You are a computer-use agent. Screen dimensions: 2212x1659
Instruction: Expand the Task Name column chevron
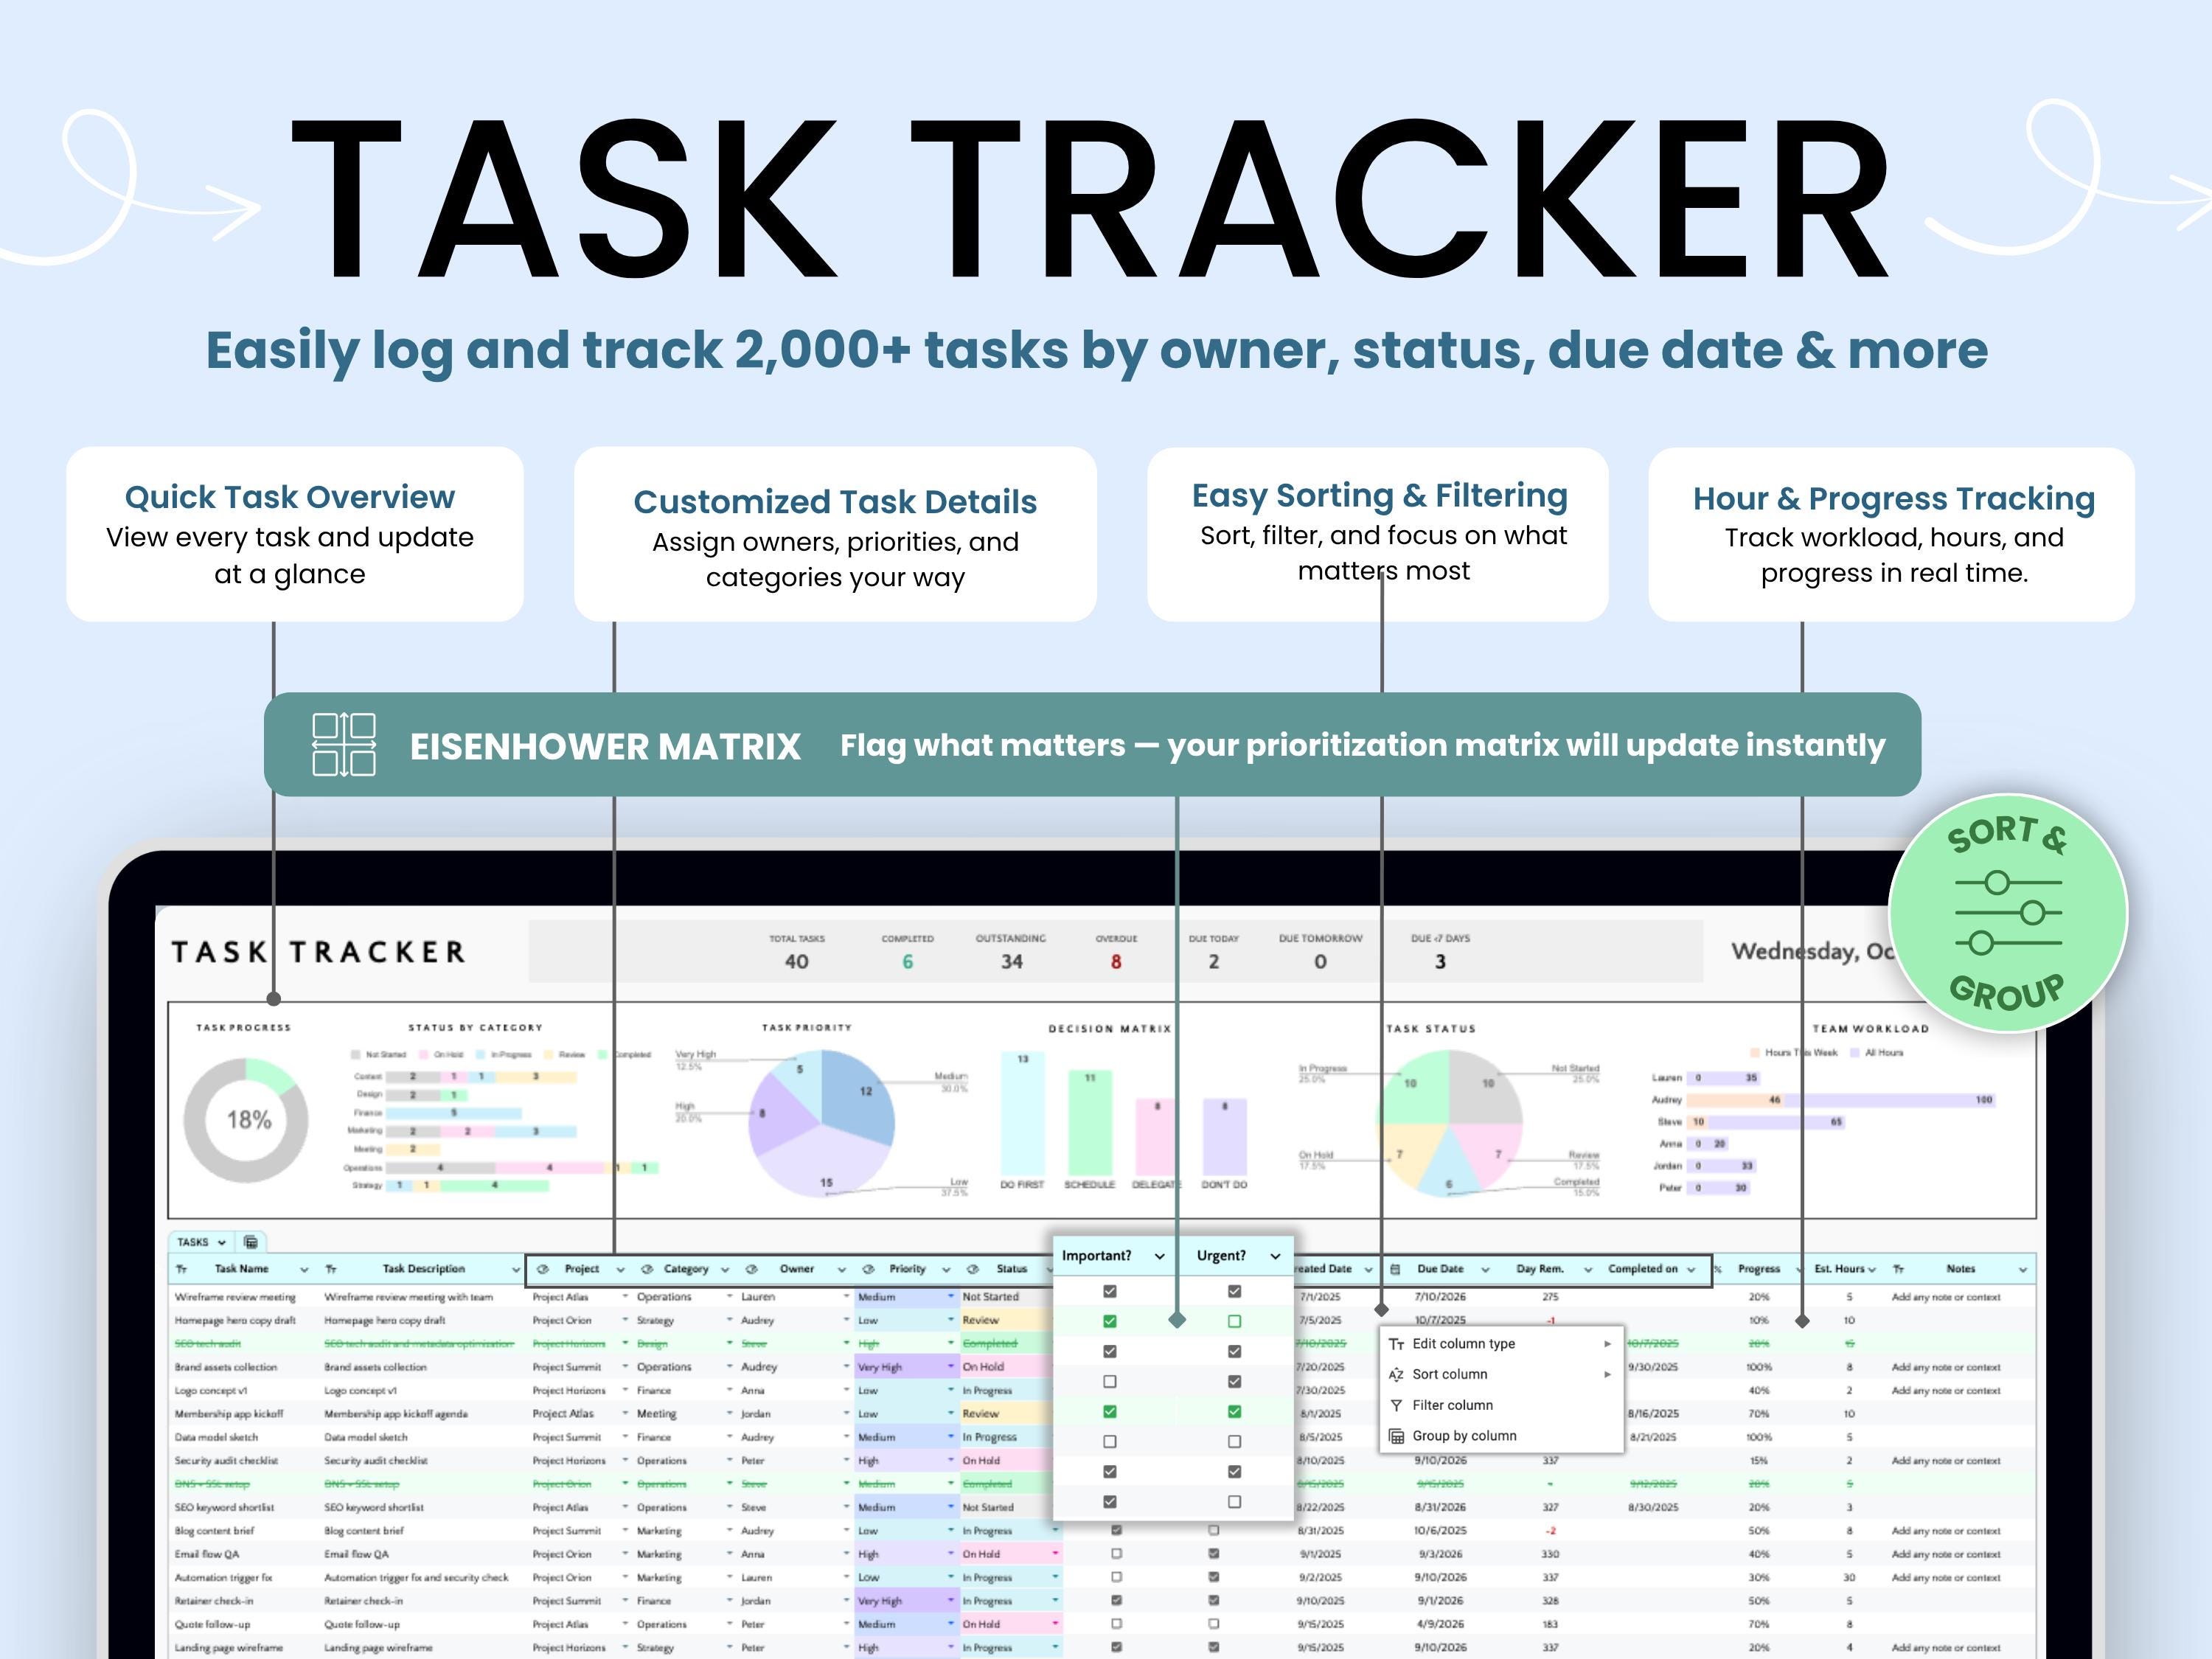click(x=304, y=1270)
